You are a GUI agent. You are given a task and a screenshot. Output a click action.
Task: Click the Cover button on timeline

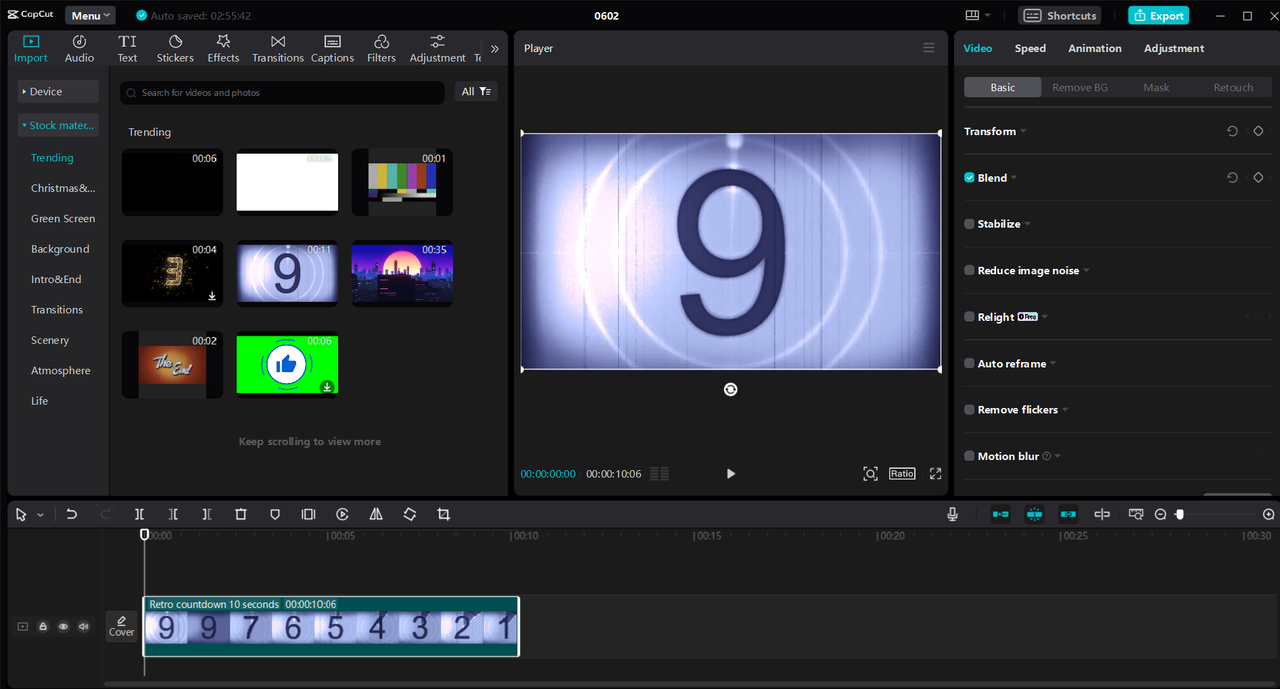pyautogui.click(x=121, y=626)
